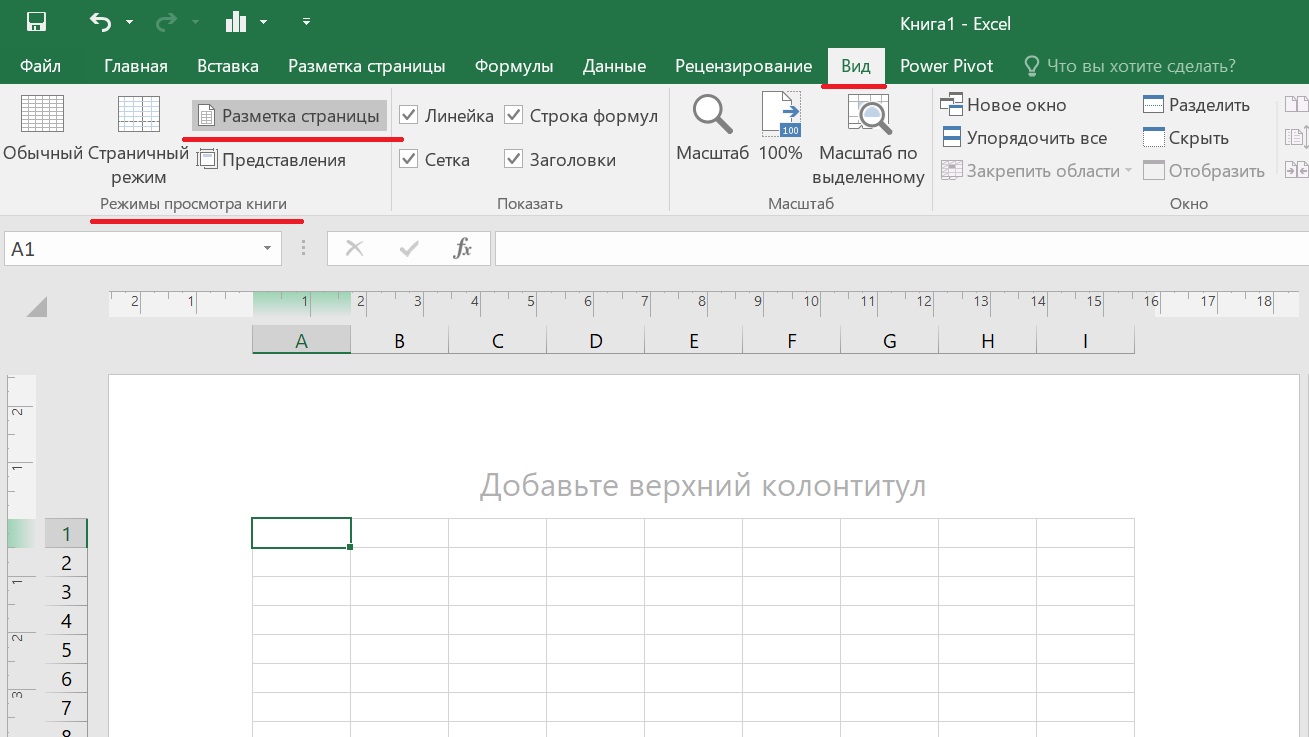
Task: Select row 6 header
Action: pyautogui.click(x=67, y=678)
